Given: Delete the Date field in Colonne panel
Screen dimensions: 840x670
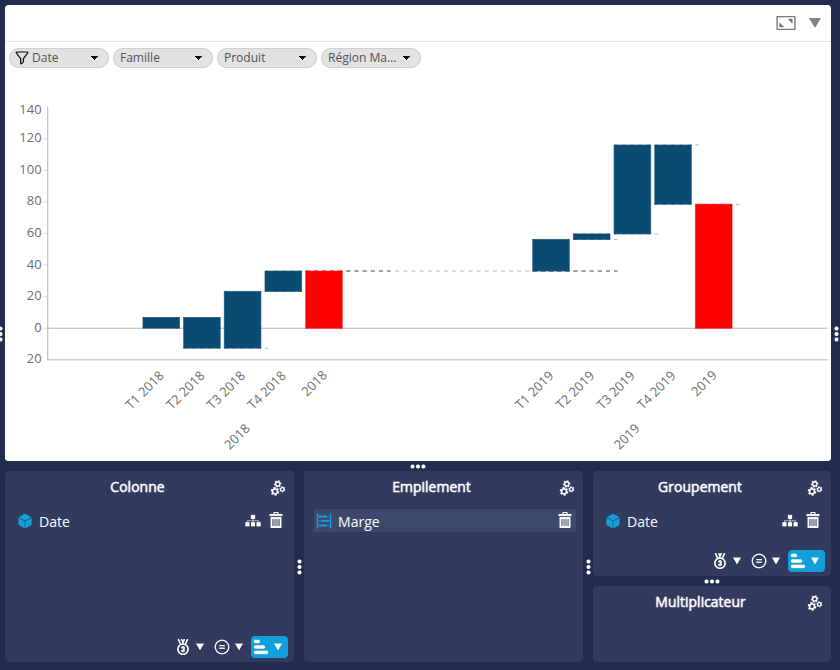Looking at the screenshot, I should tap(276, 521).
